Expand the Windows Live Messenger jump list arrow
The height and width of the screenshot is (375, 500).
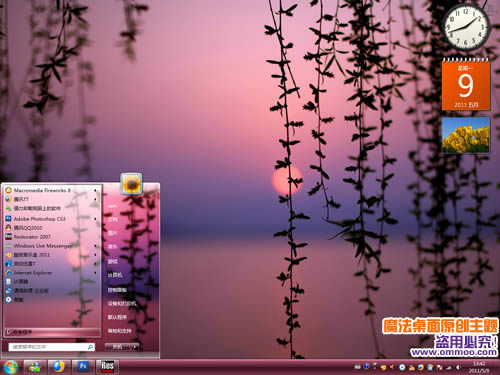pos(95,246)
